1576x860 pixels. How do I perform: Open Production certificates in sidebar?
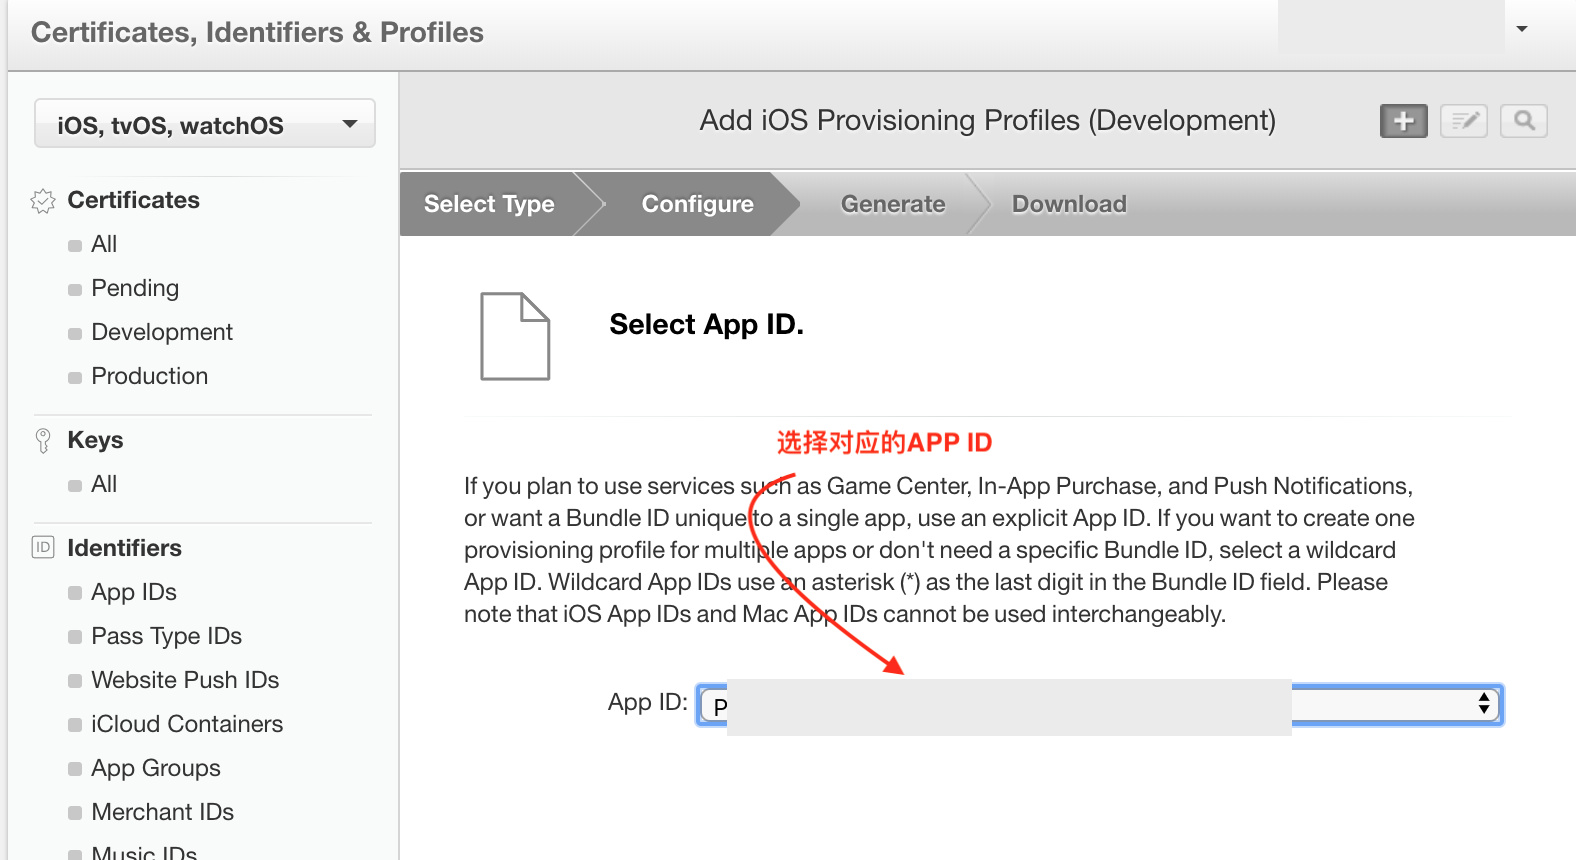point(150,376)
